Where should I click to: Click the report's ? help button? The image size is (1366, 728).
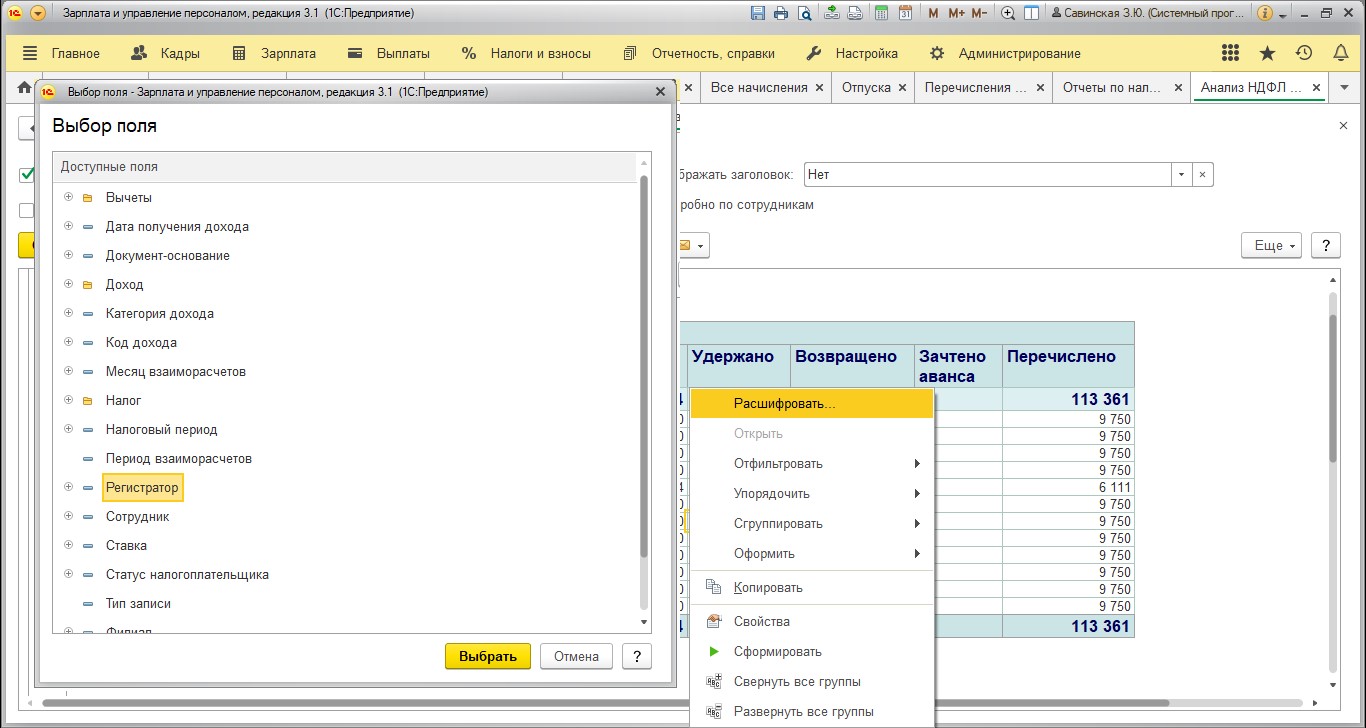(x=1325, y=245)
